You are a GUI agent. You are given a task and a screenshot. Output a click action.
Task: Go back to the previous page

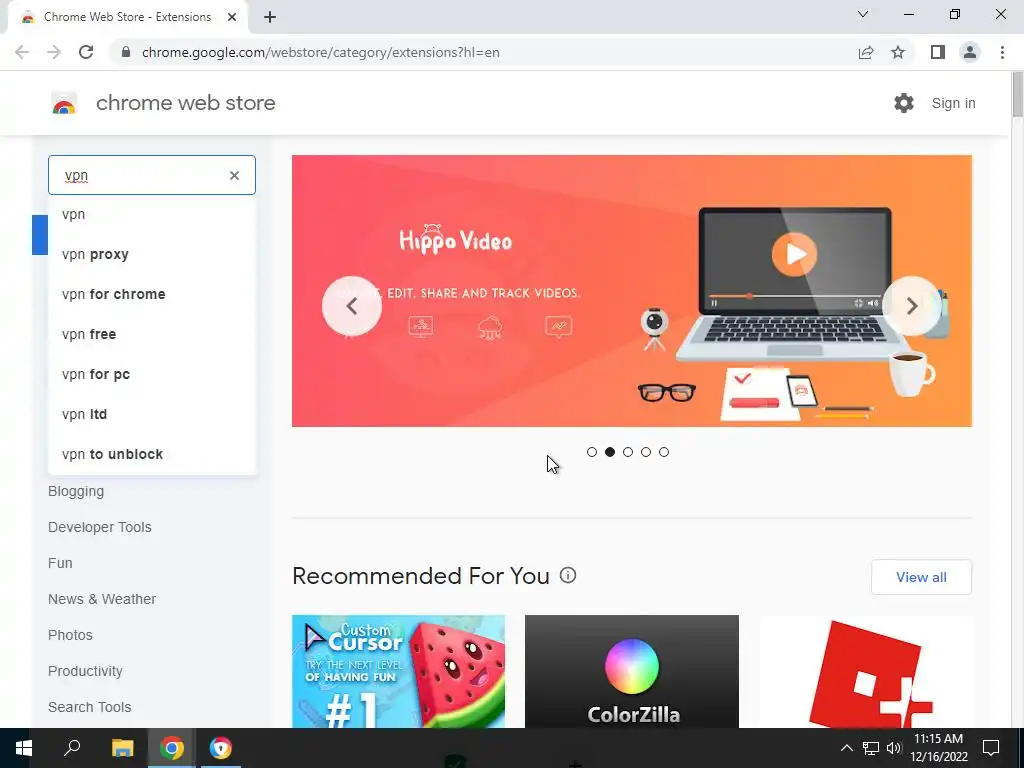pos(22,52)
